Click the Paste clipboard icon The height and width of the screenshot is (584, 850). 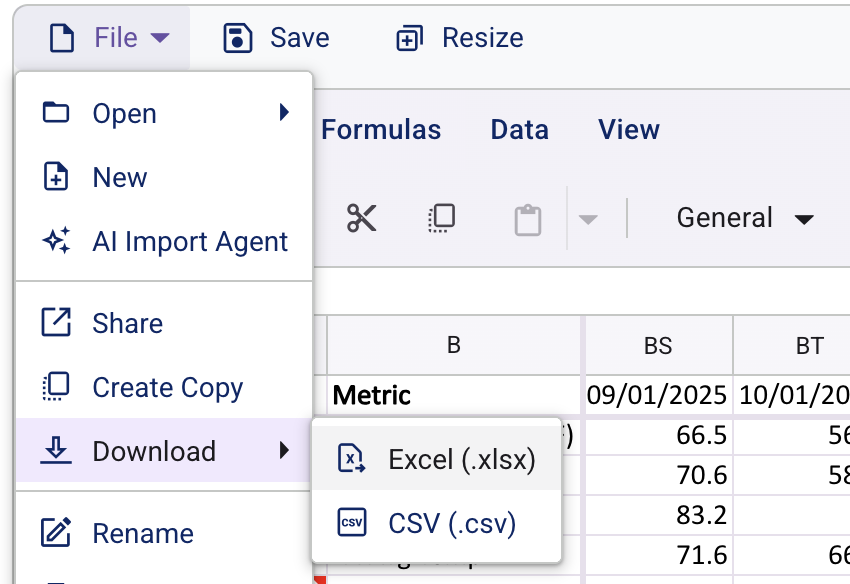pos(527,218)
